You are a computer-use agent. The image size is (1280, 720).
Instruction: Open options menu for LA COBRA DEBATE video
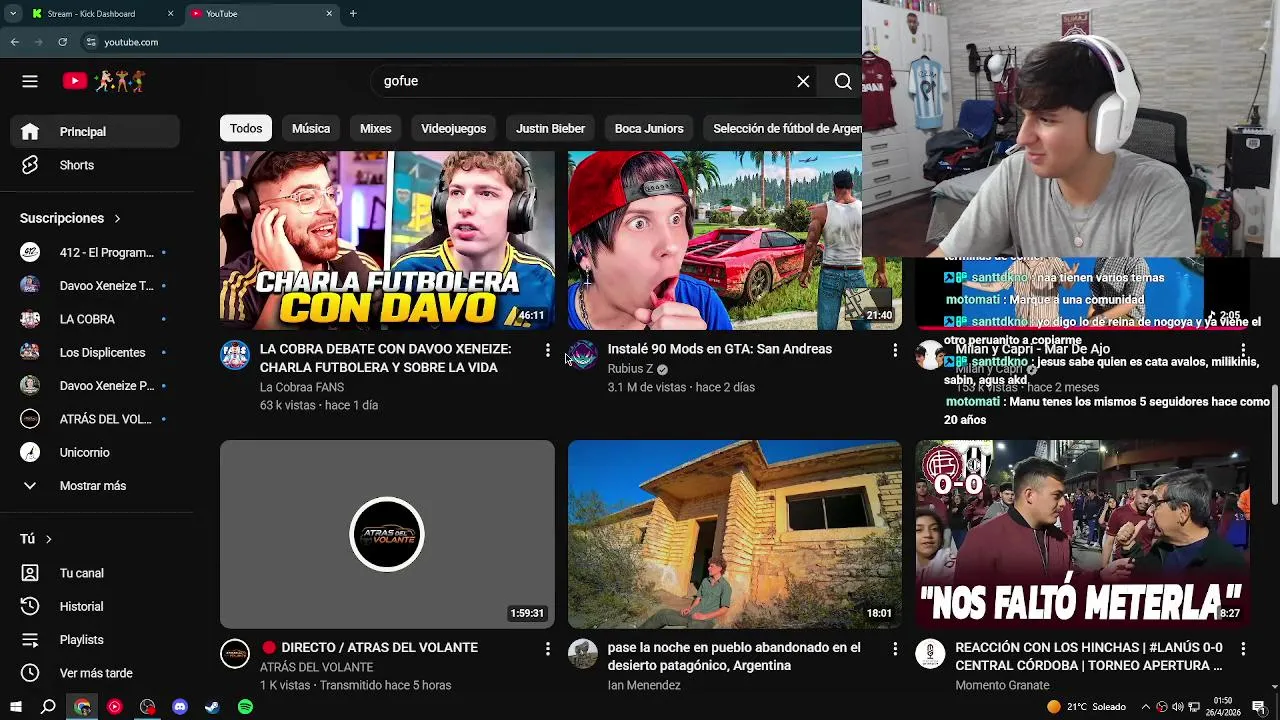[x=547, y=350]
